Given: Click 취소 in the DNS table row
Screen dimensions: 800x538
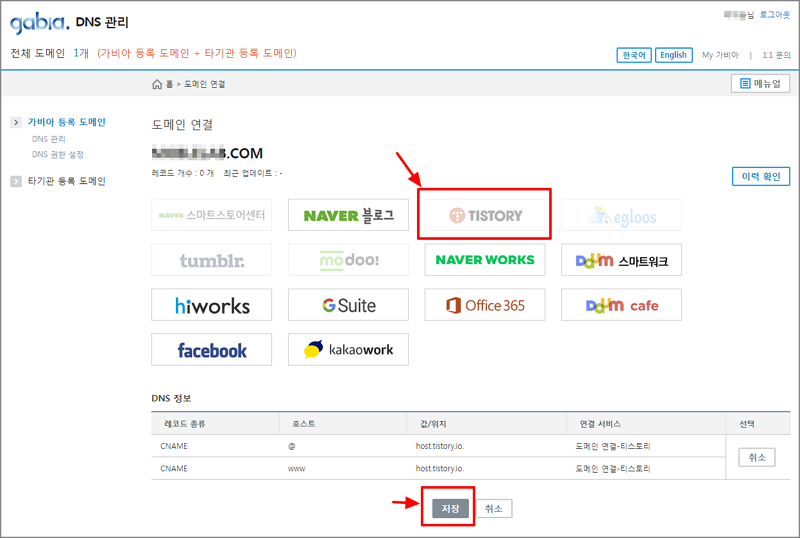Looking at the screenshot, I should point(757,457).
